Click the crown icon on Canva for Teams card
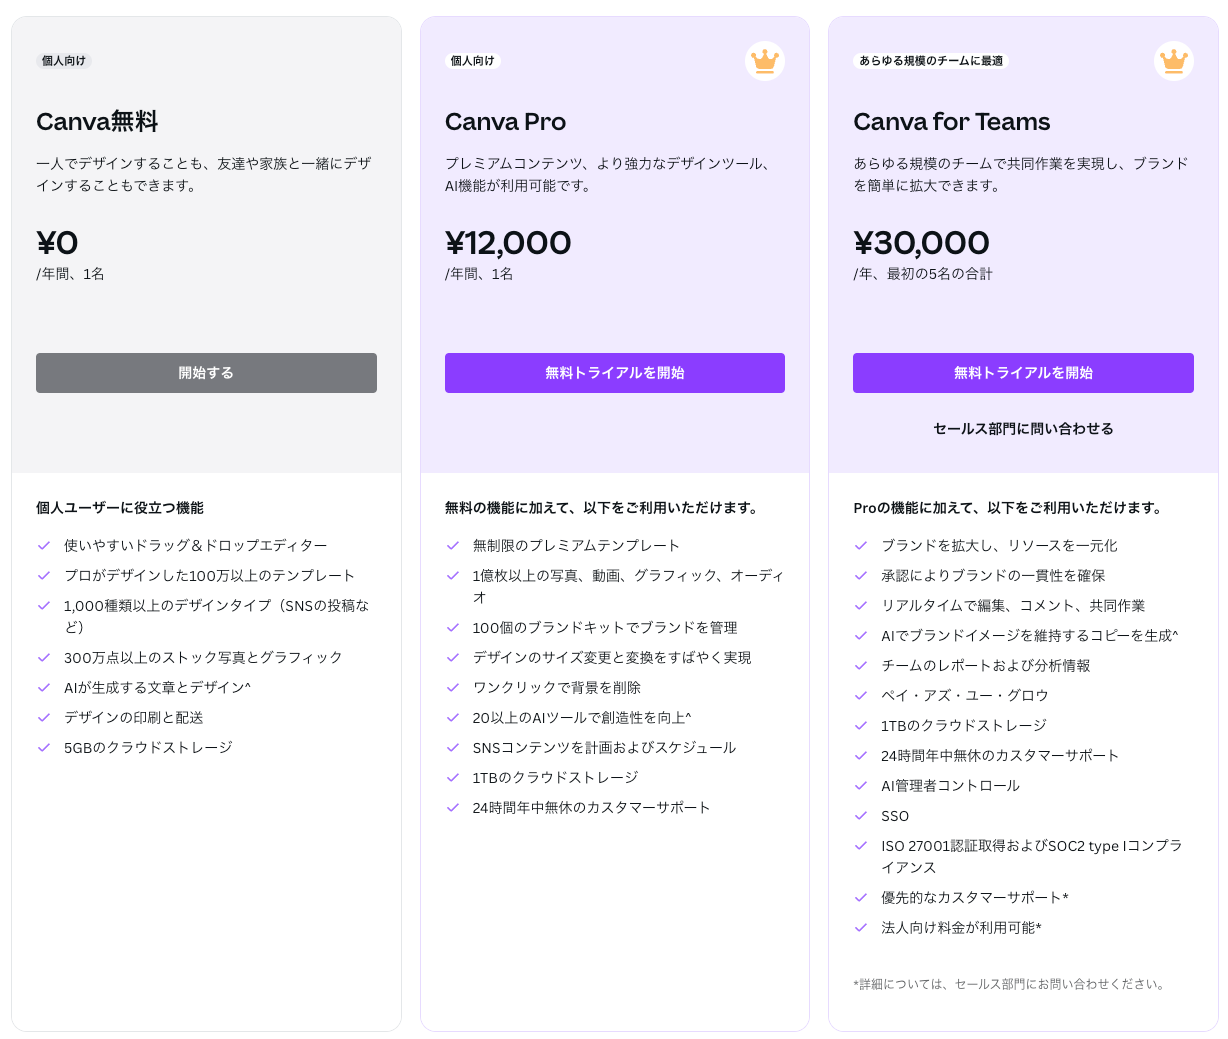The image size is (1228, 1039). click(1174, 61)
